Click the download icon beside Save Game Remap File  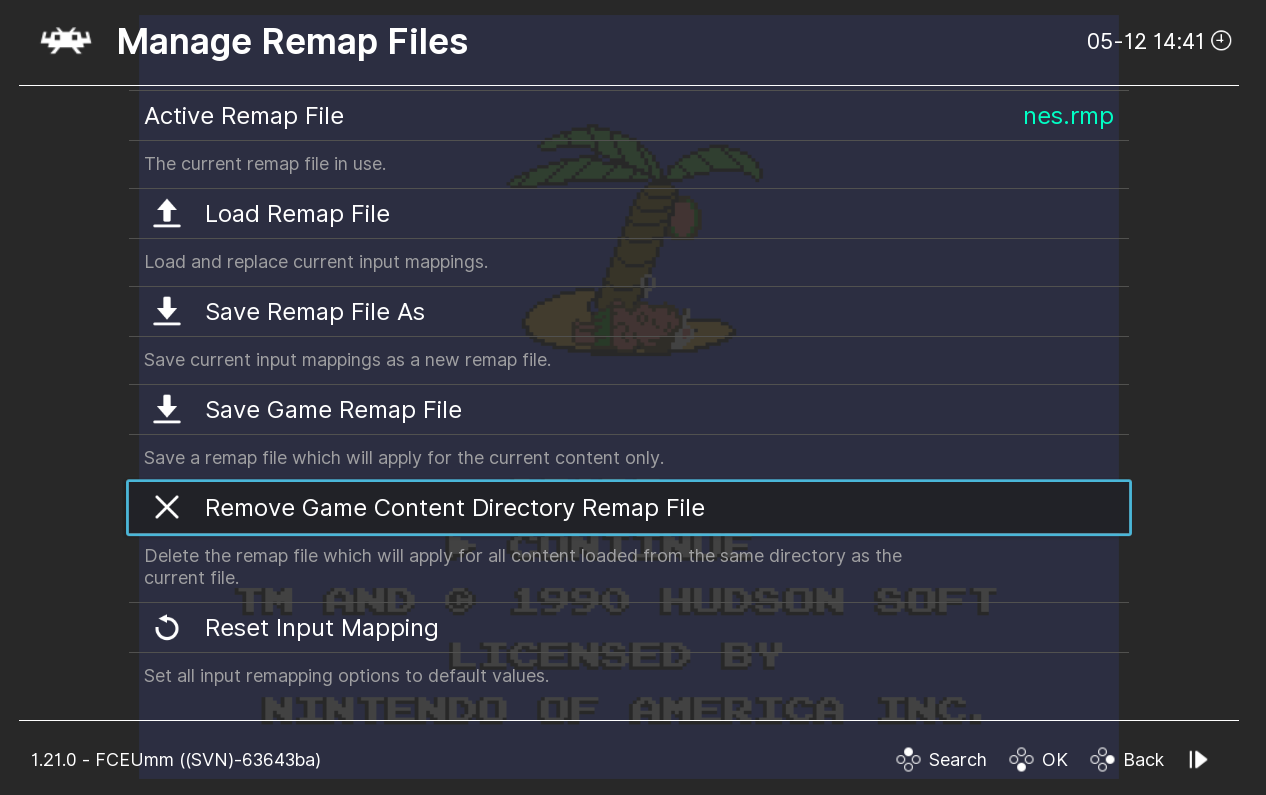(x=167, y=410)
